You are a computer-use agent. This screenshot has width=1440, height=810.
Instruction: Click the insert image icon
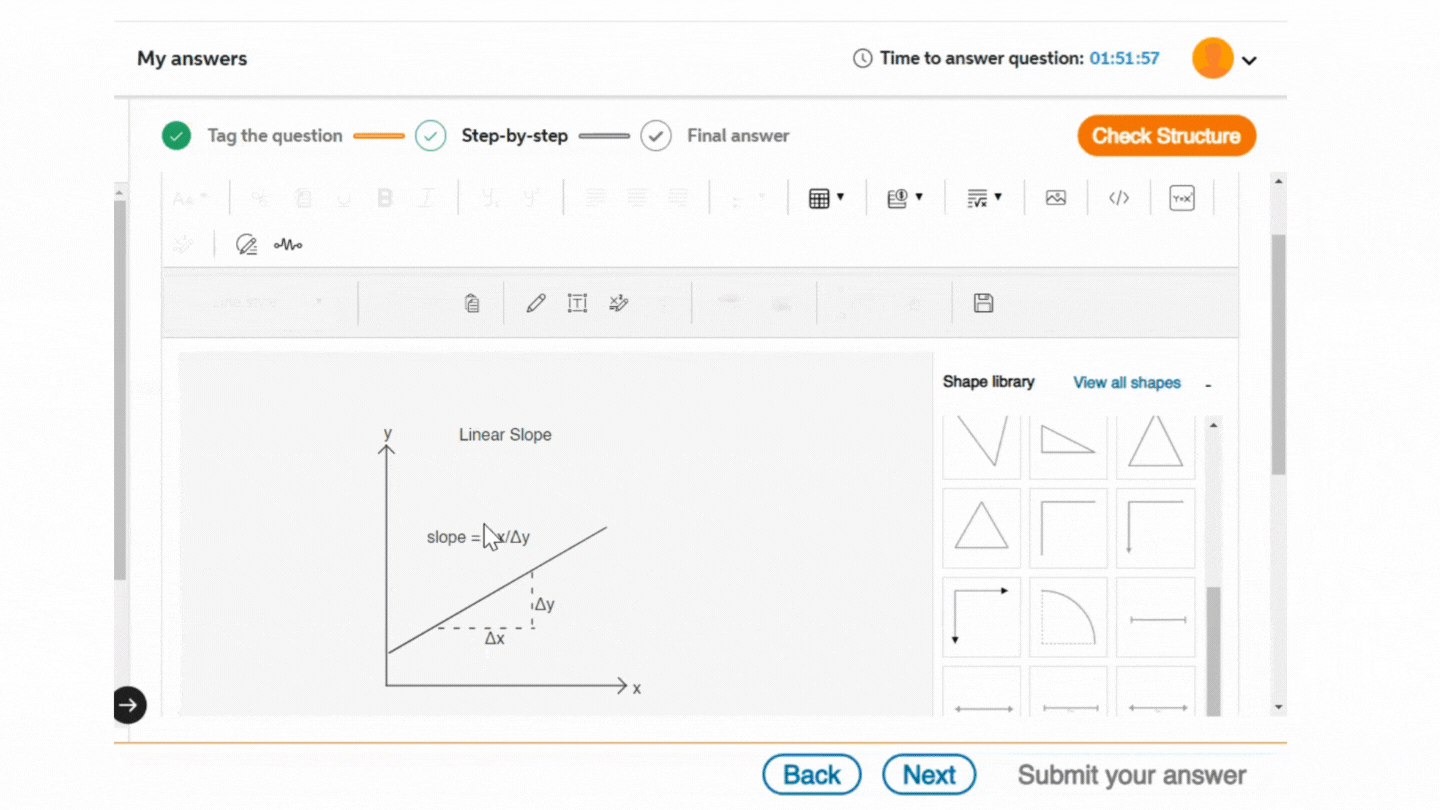(1056, 198)
